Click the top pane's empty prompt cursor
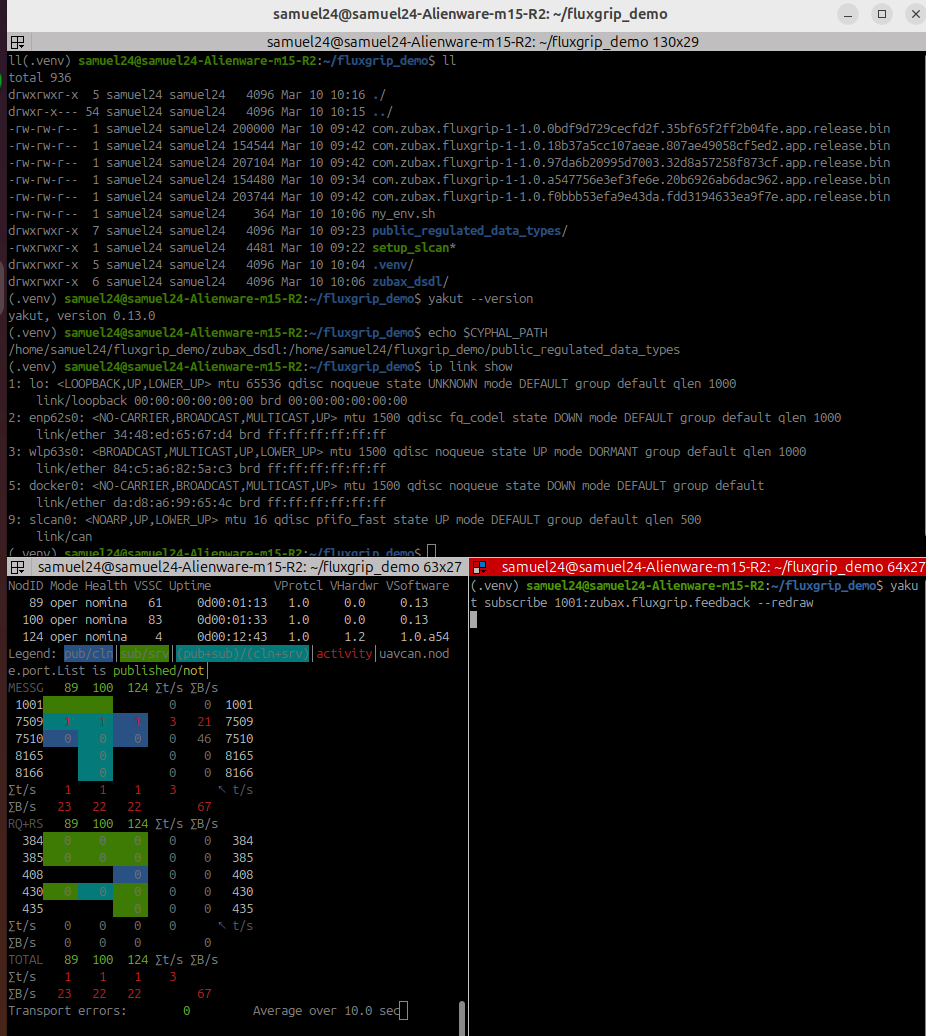Screen dimensions: 926x1036 [431, 552]
